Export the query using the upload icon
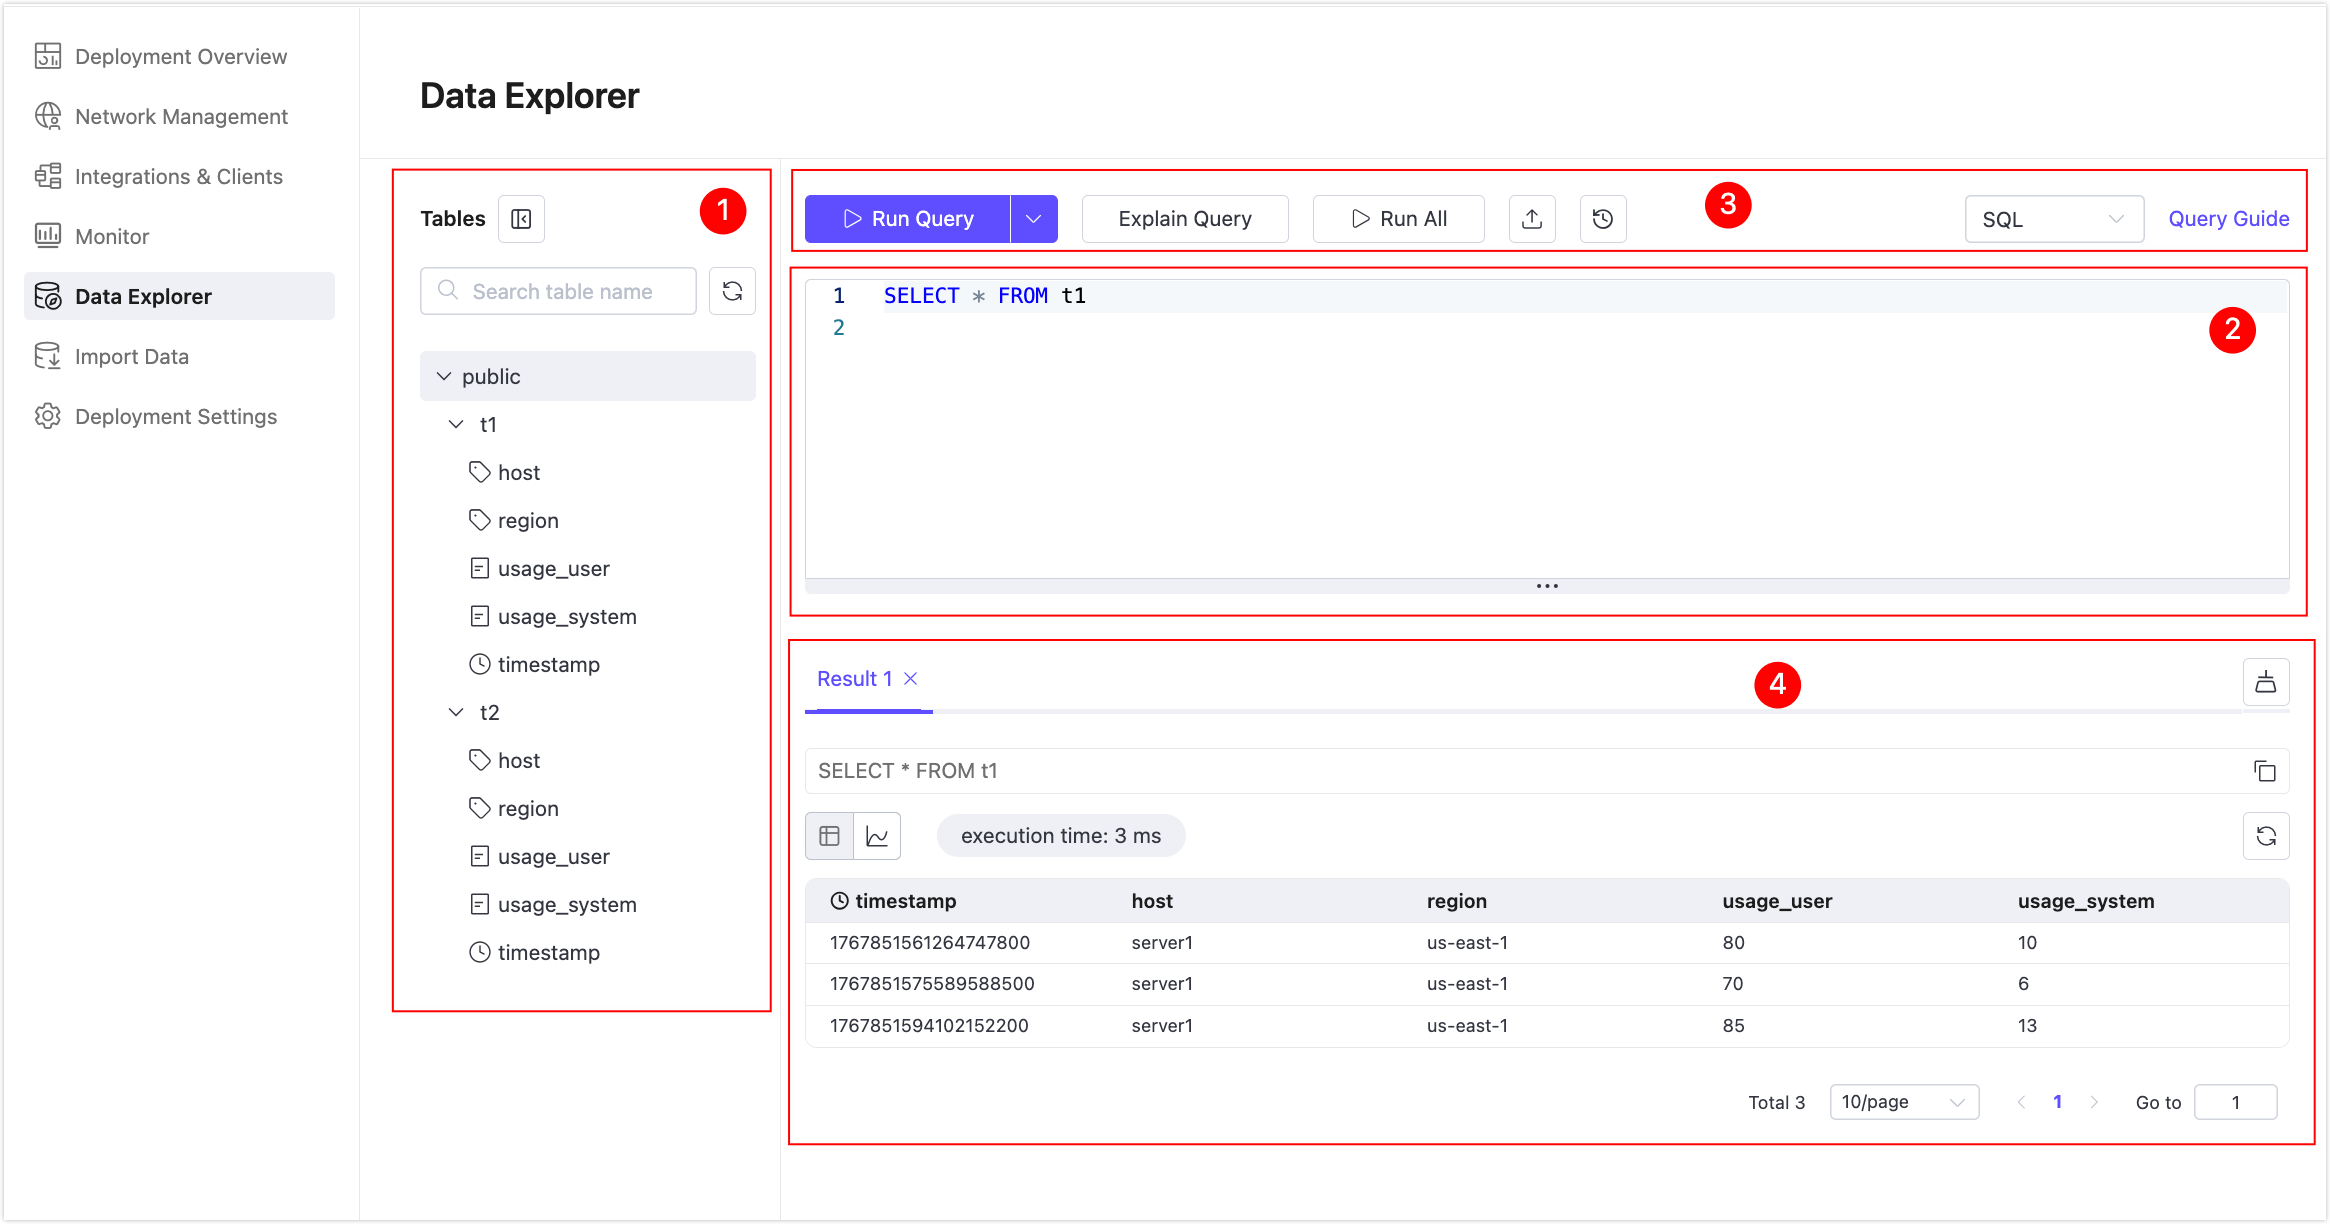The image size is (2330, 1224). point(1532,218)
